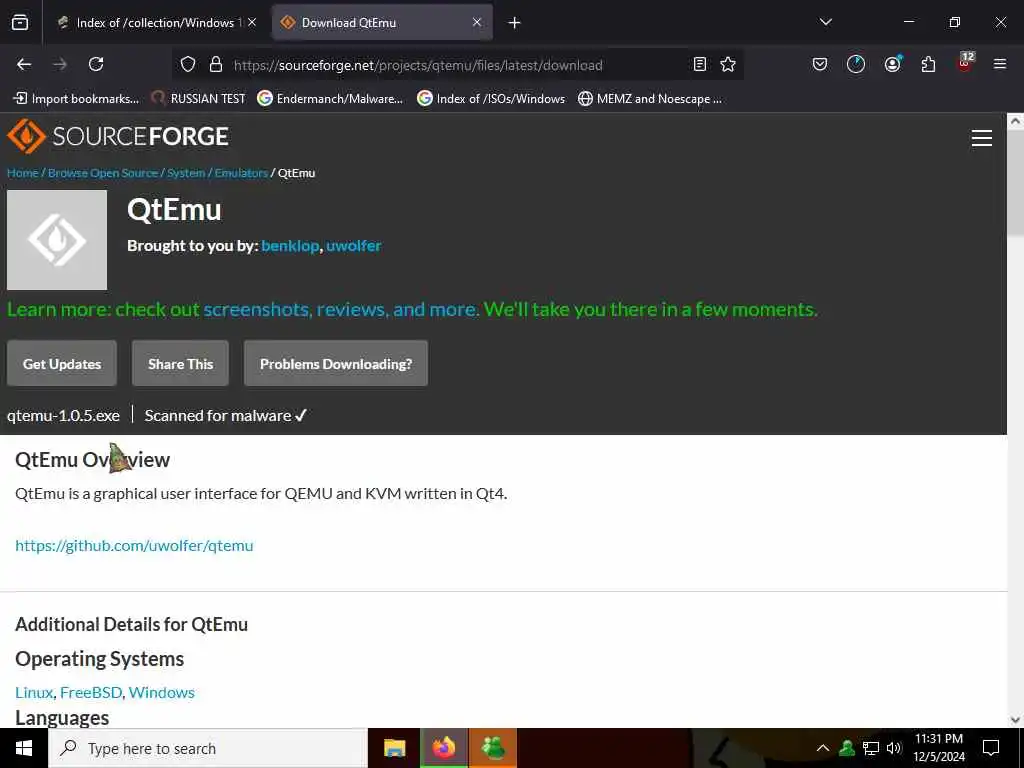Click scrollbar up arrow
1024x768 pixels.
coord(1015,121)
